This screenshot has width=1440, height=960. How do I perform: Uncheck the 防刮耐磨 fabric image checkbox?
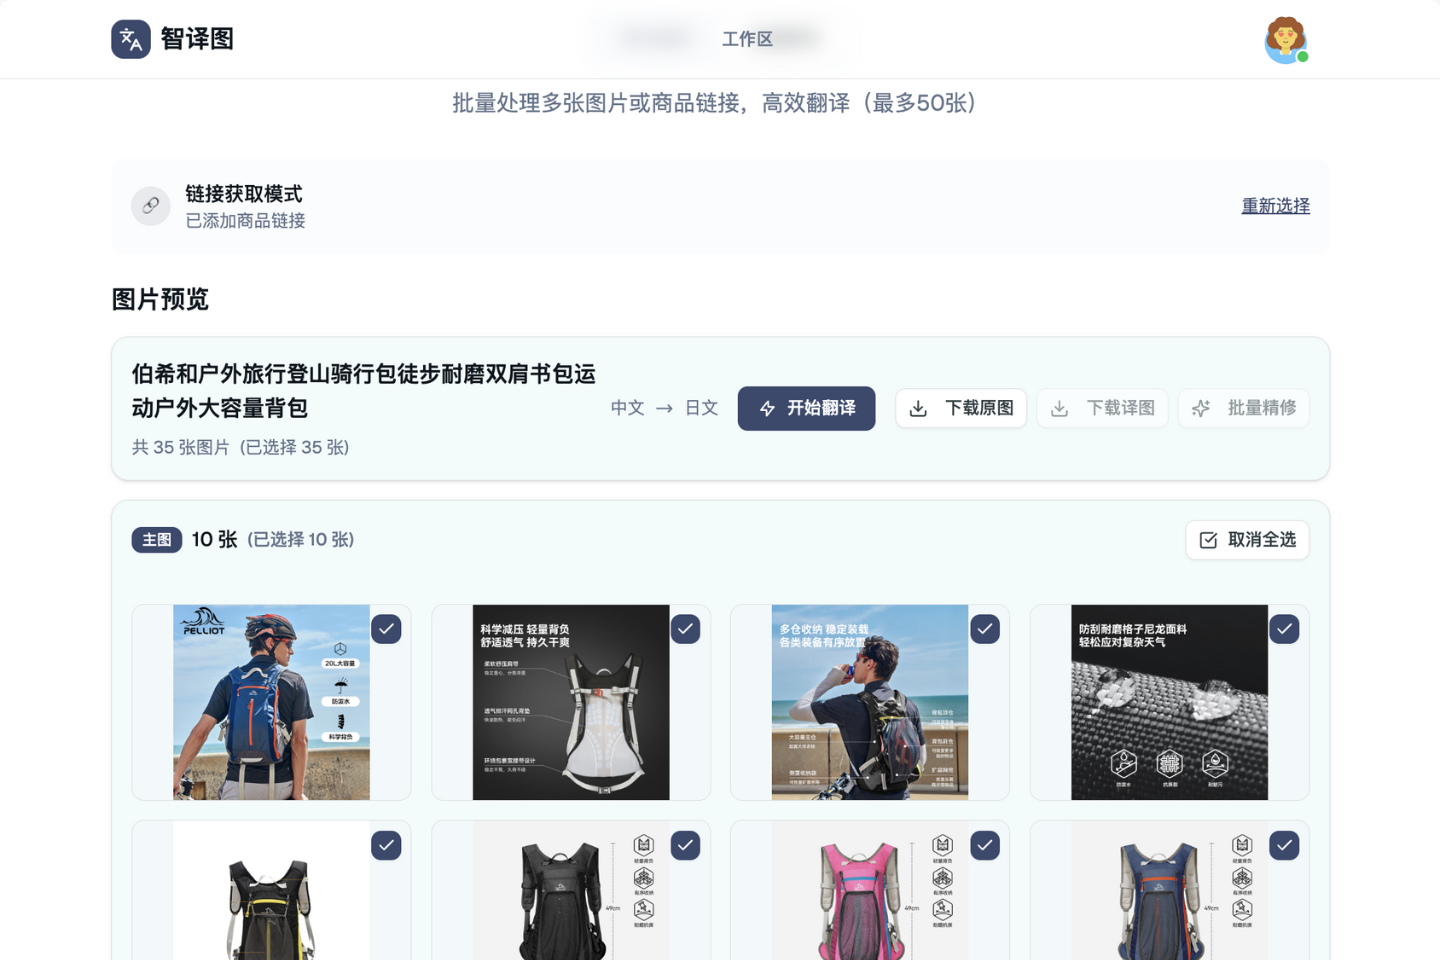[1284, 629]
